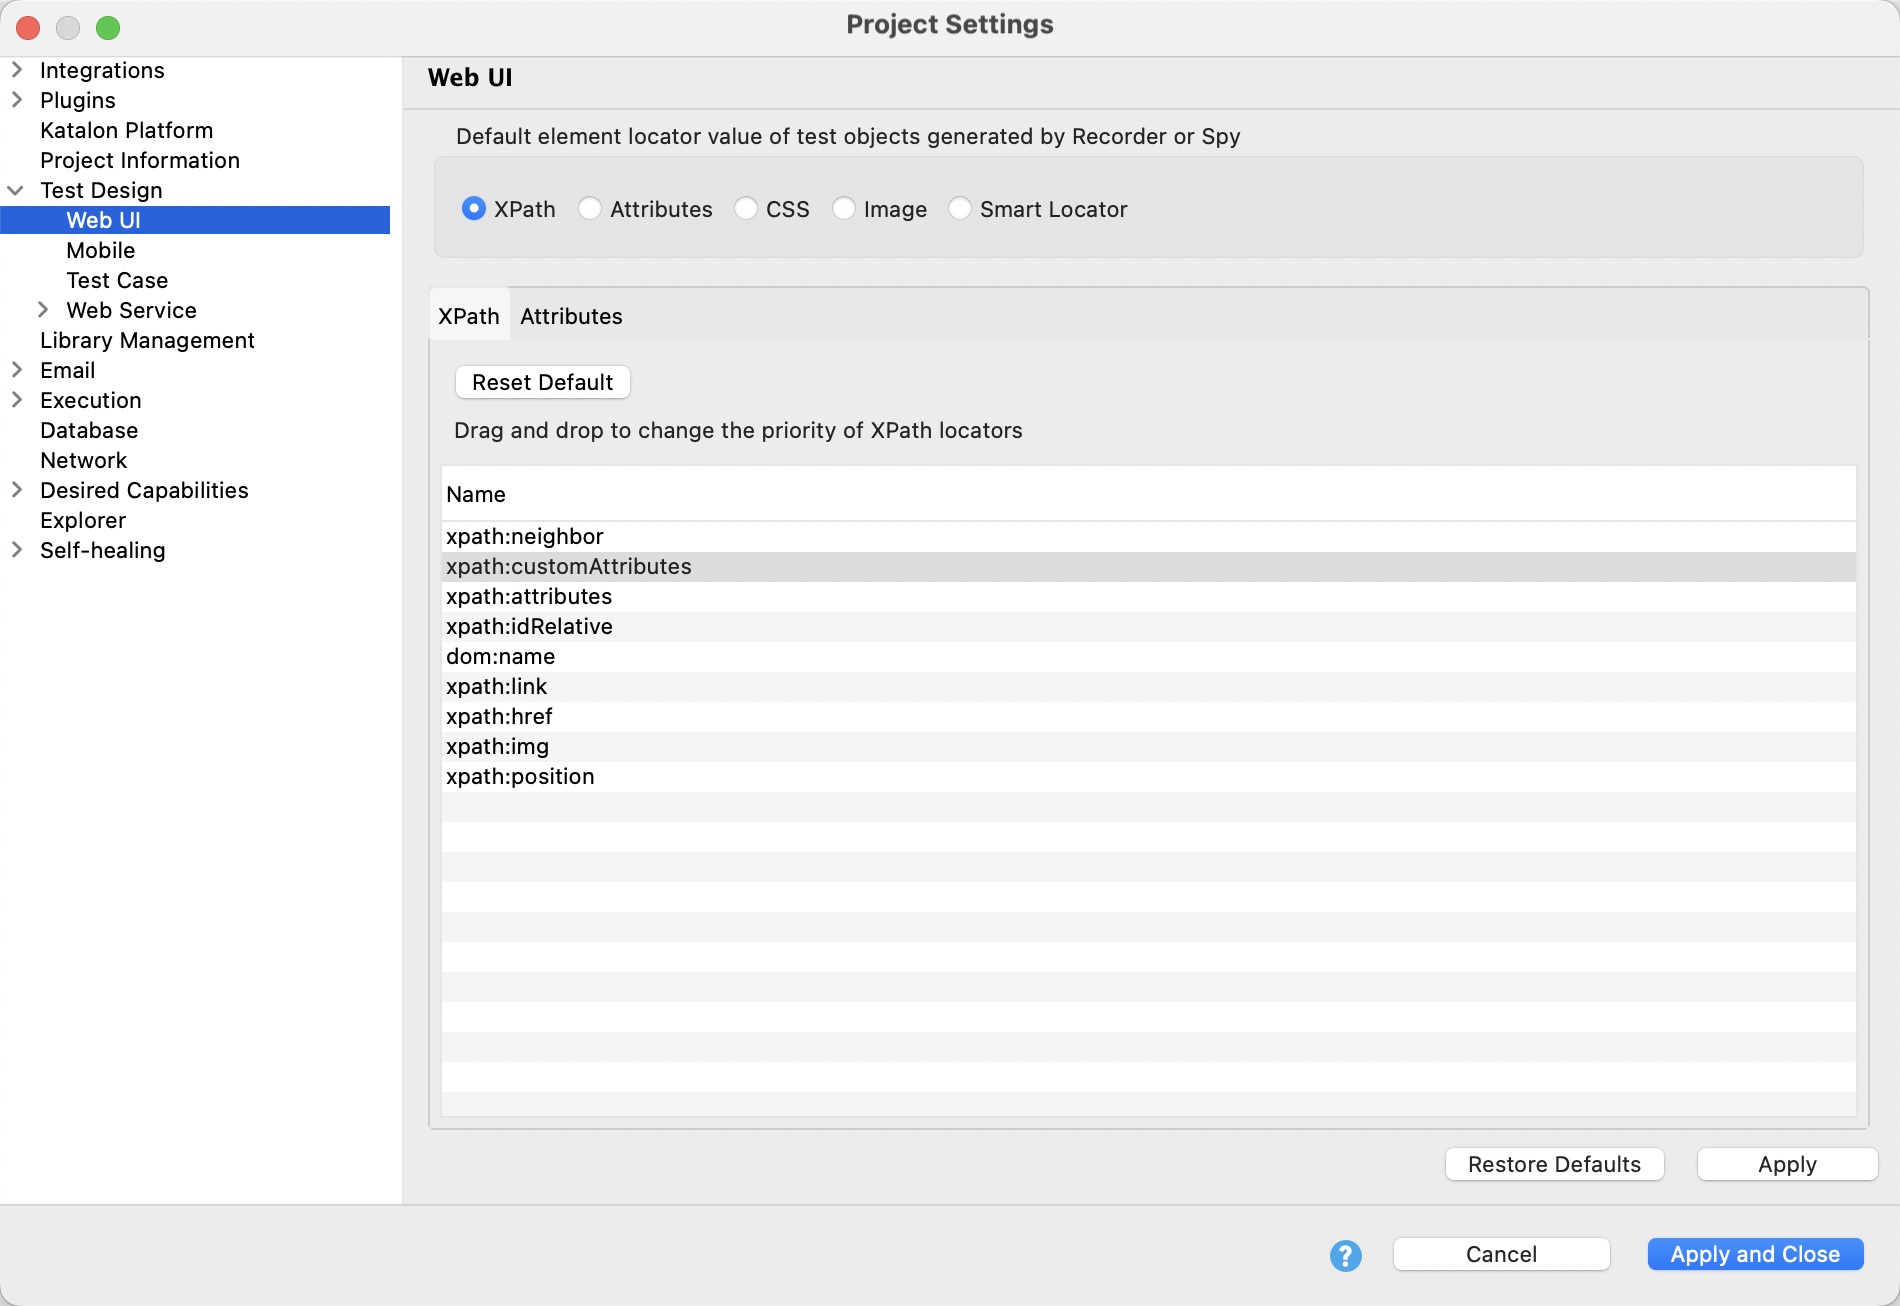Click Apply and Close

coord(1755,1254)
